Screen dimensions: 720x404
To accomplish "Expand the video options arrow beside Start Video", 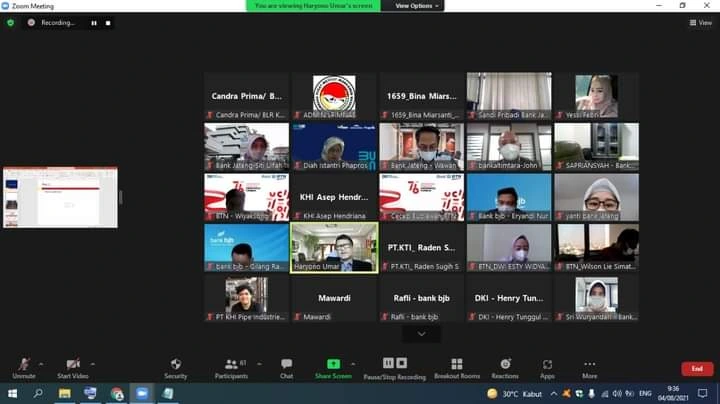I will pyautogui.click(x=93, y=364).
